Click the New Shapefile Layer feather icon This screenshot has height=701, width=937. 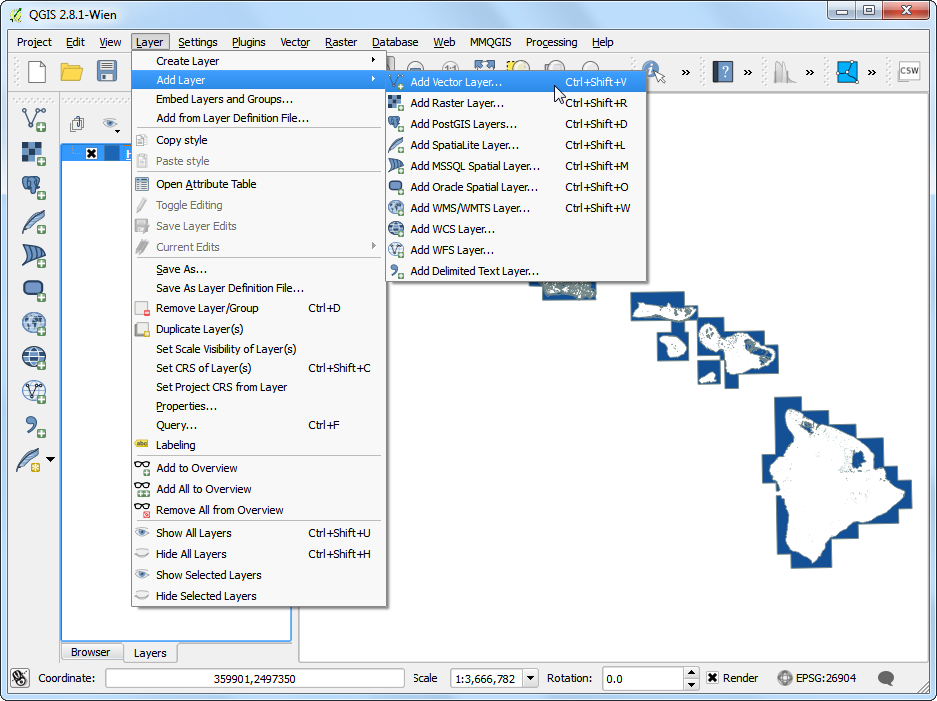point(29,460)
